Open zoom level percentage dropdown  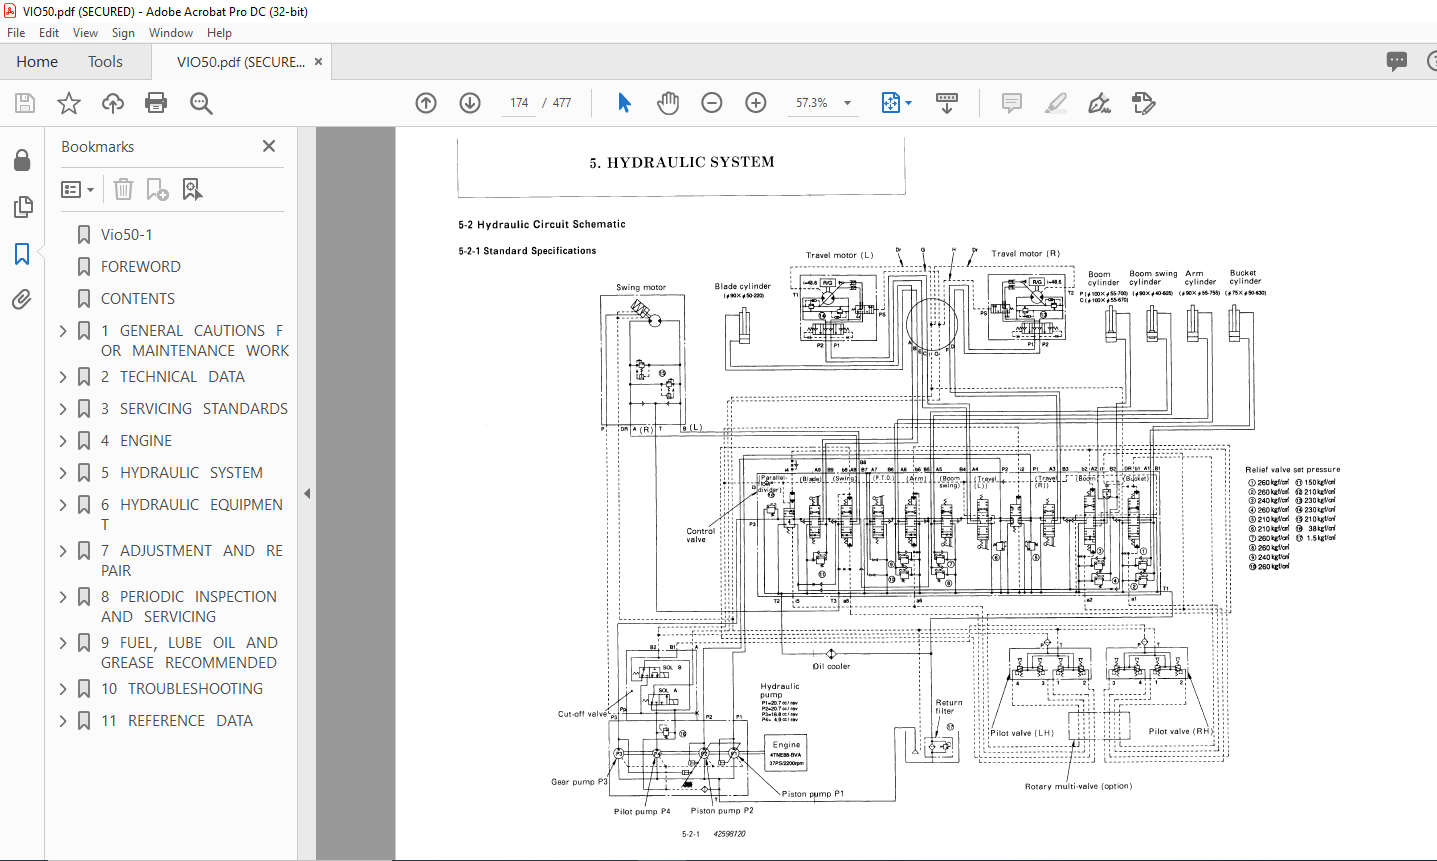point(848,103)
